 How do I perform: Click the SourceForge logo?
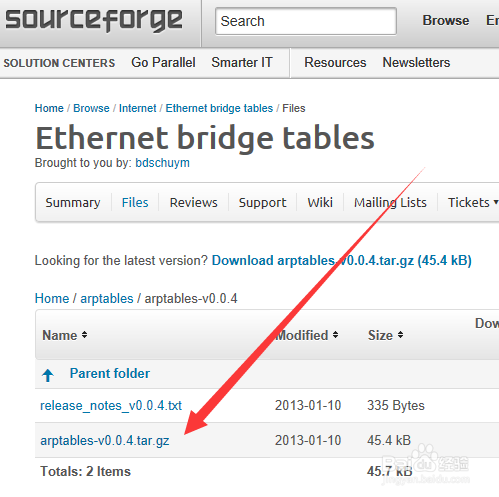pos(94,20)
